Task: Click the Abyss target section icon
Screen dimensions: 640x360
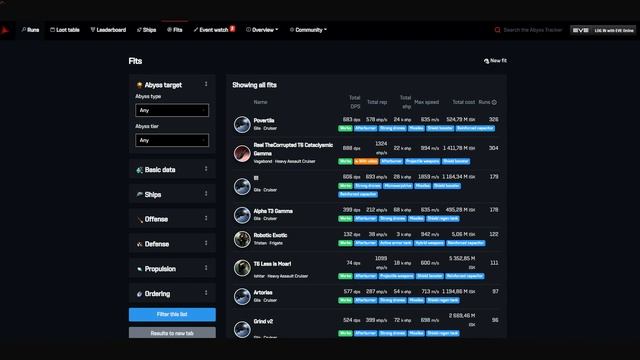Action: click(139, 85)
